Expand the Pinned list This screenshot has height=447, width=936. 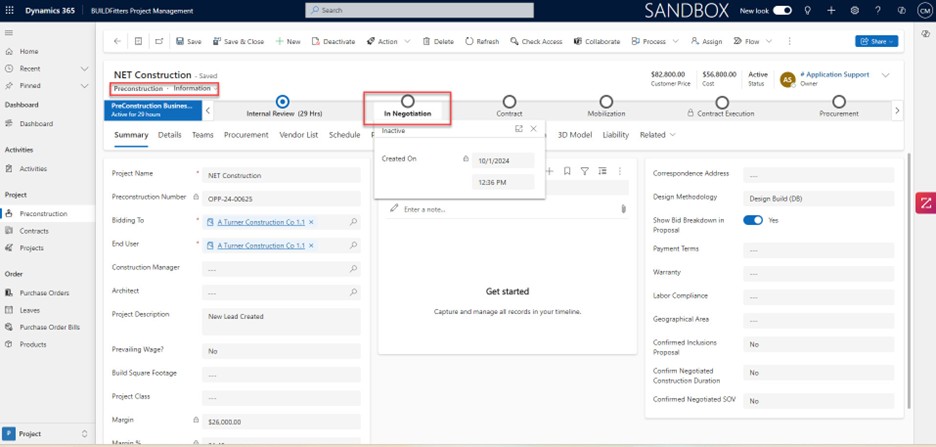click(84, 85)
